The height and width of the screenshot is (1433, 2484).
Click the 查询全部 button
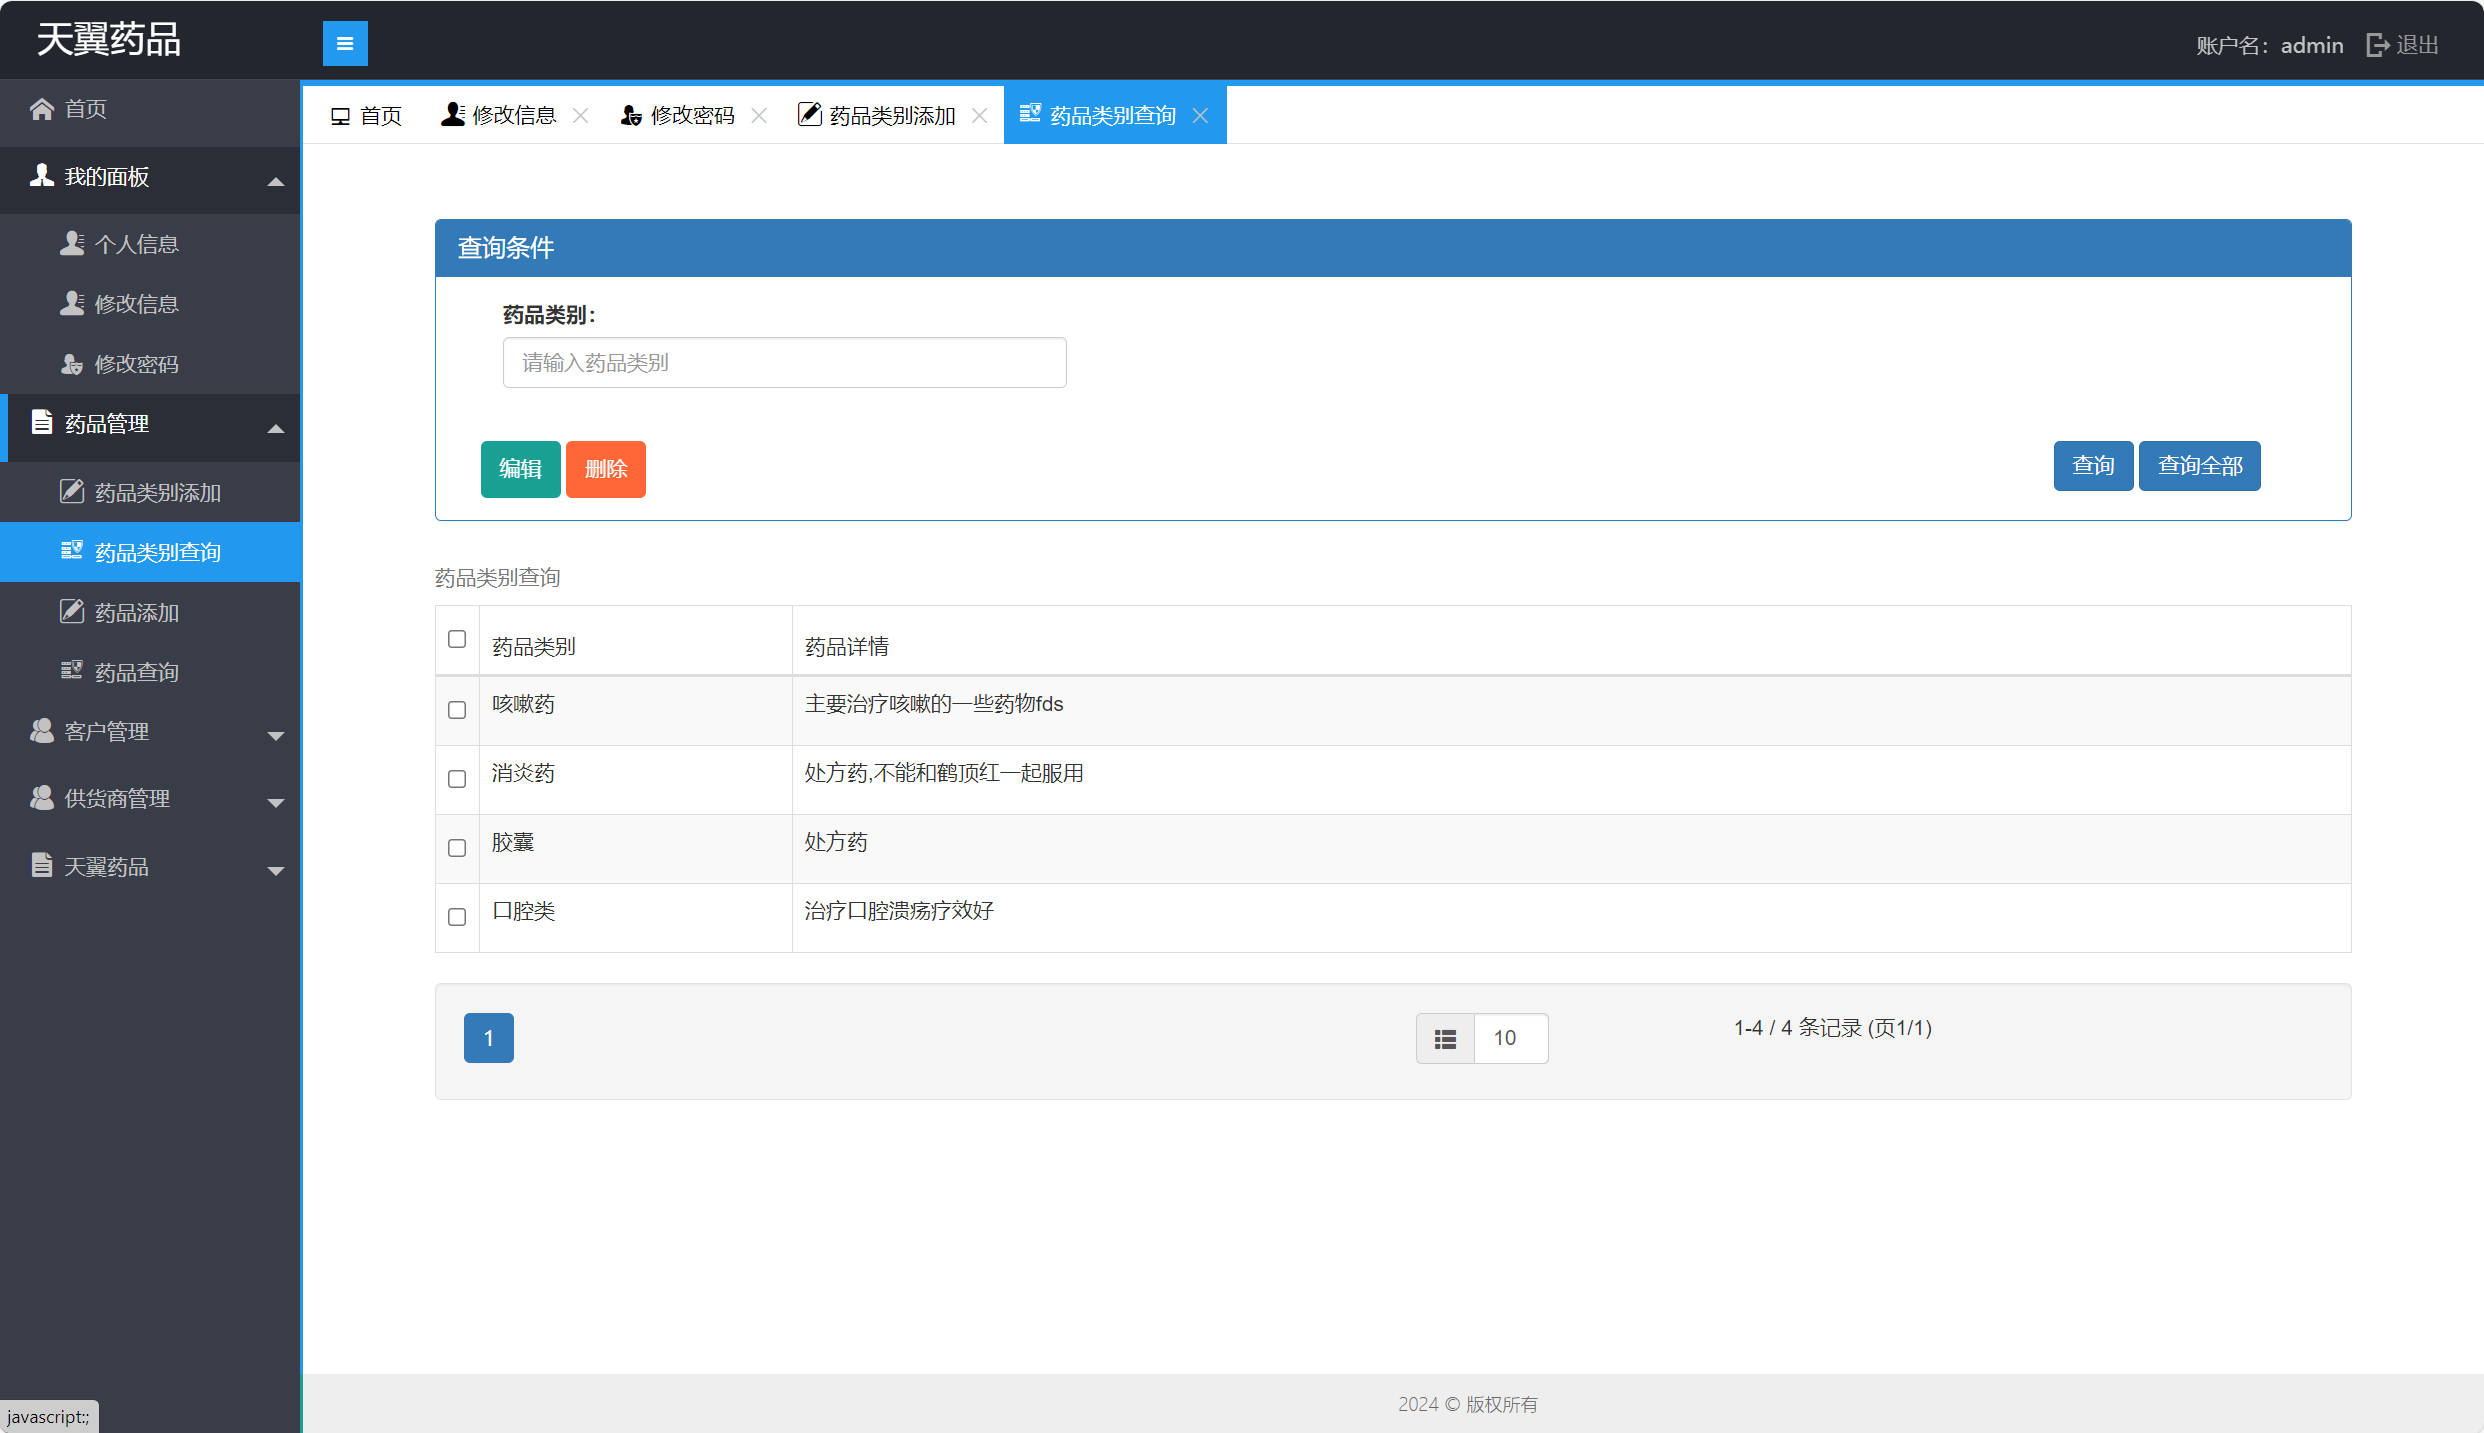pos(2199,466)
